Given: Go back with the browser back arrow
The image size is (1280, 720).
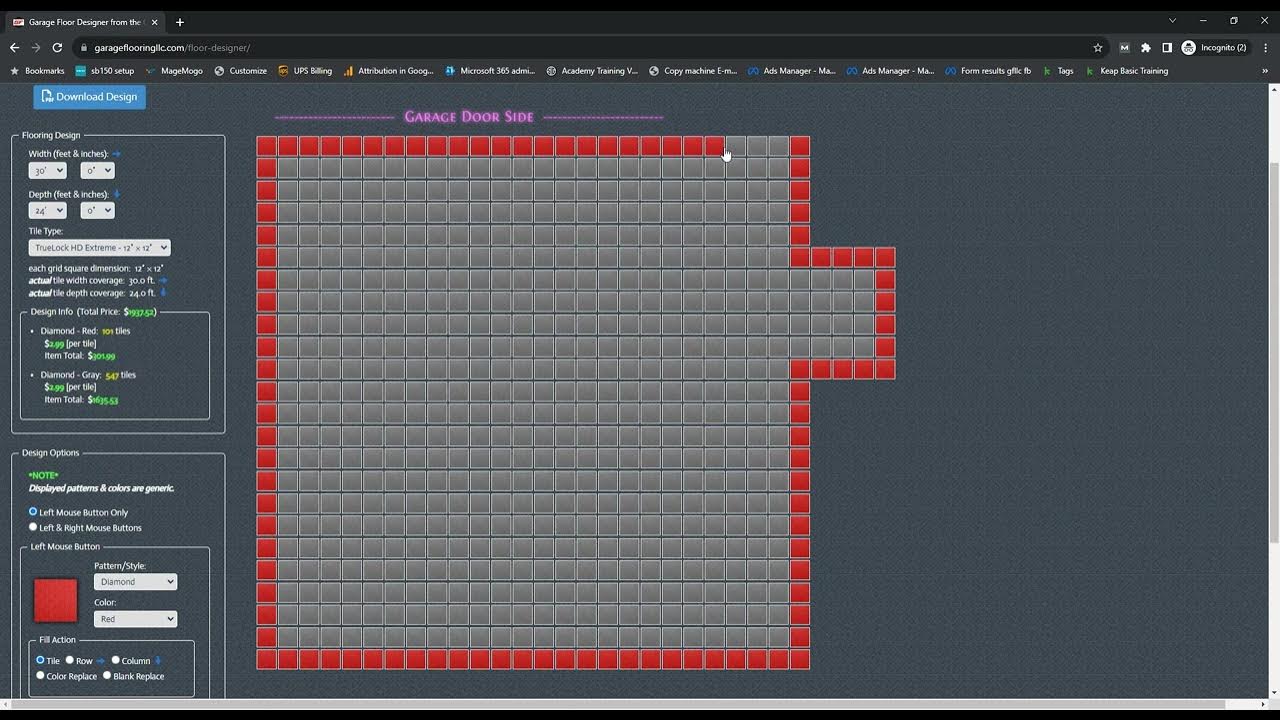Looking at the screenshot, I should click(x=14, y=47).
